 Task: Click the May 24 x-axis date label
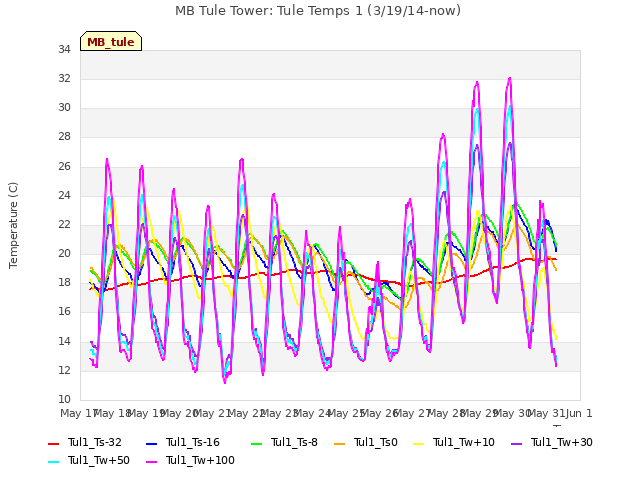pos(313,413)
